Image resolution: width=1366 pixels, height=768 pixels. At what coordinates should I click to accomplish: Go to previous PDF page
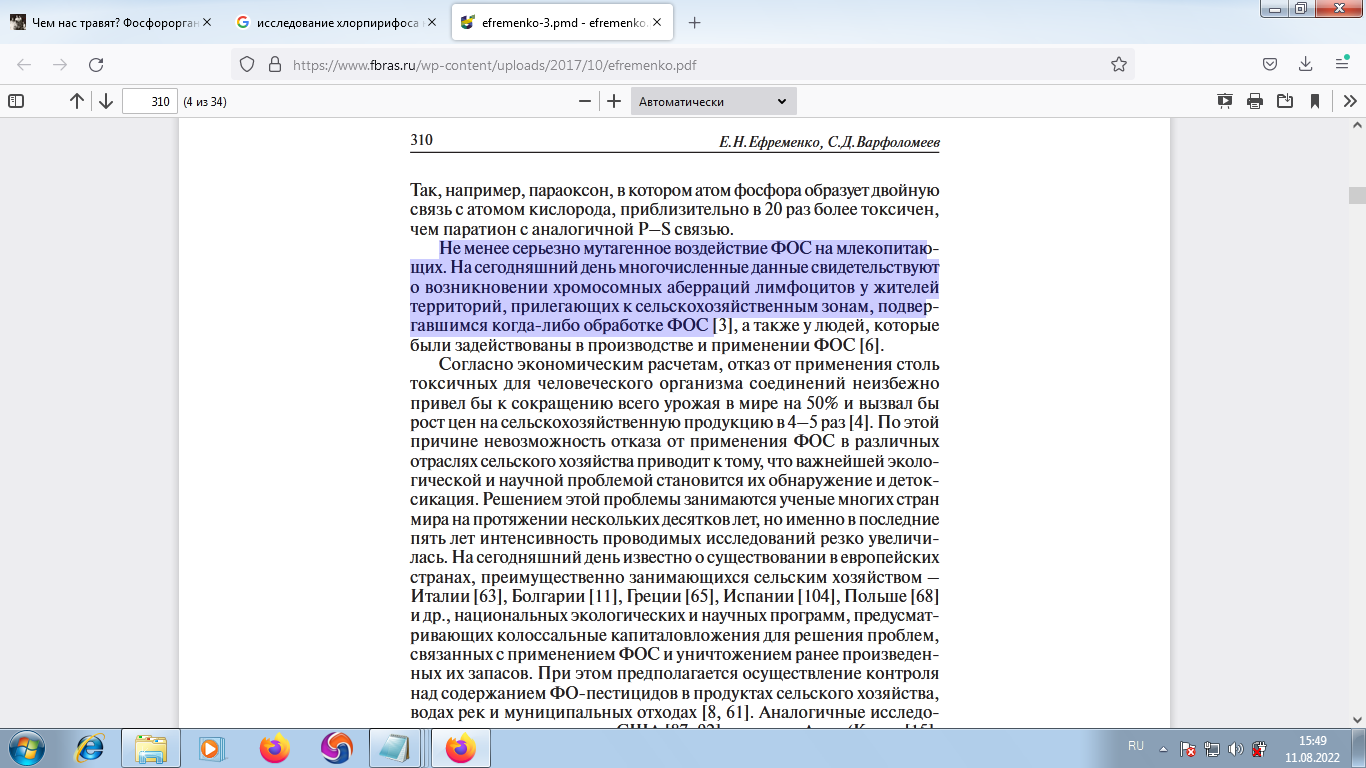pos(77,101)
